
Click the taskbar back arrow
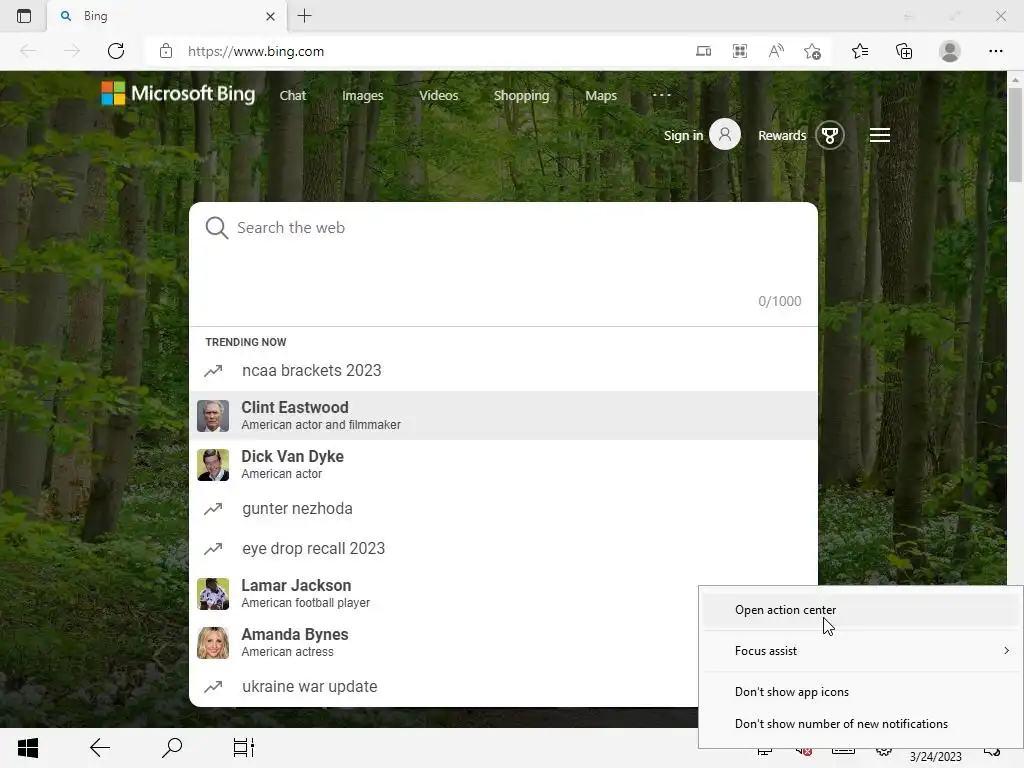(100, 748)
